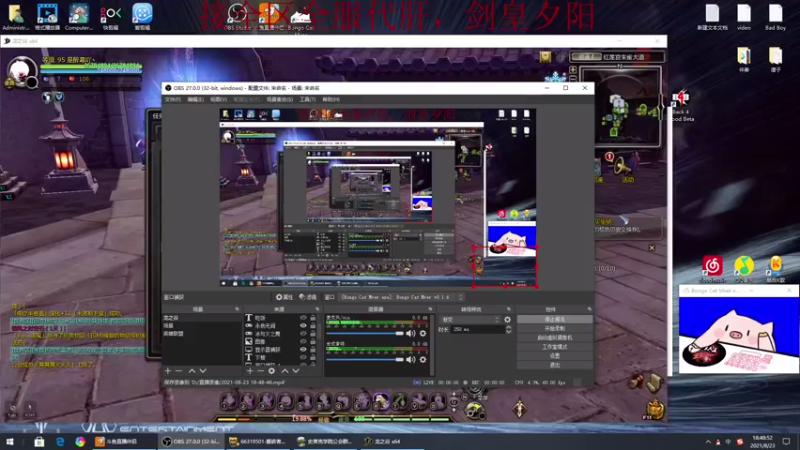Open desktop audio channel settings gear
Viewport: 800px width, 450px height.
point(422,360)
